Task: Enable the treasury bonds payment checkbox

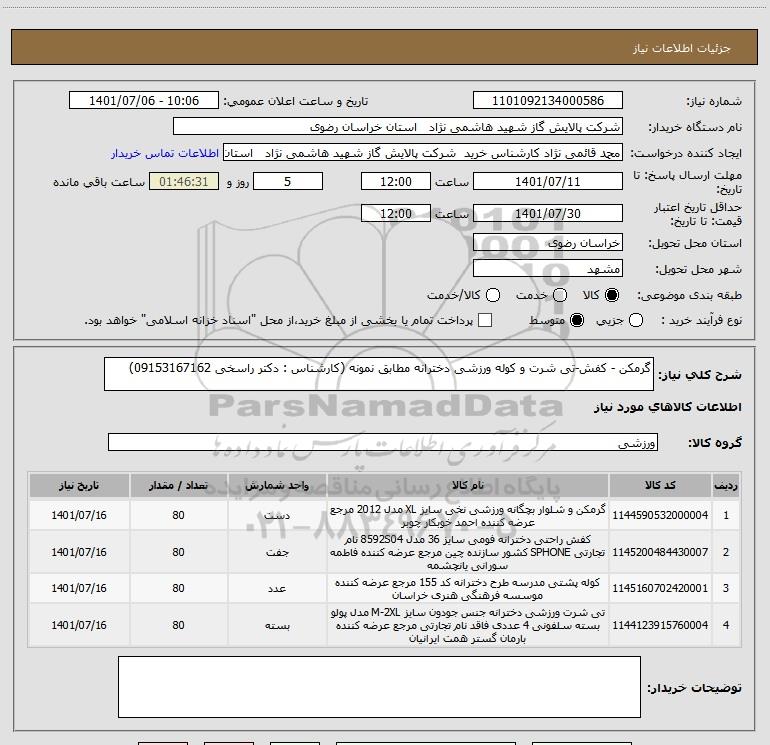Action: click(x=485, y=320)
